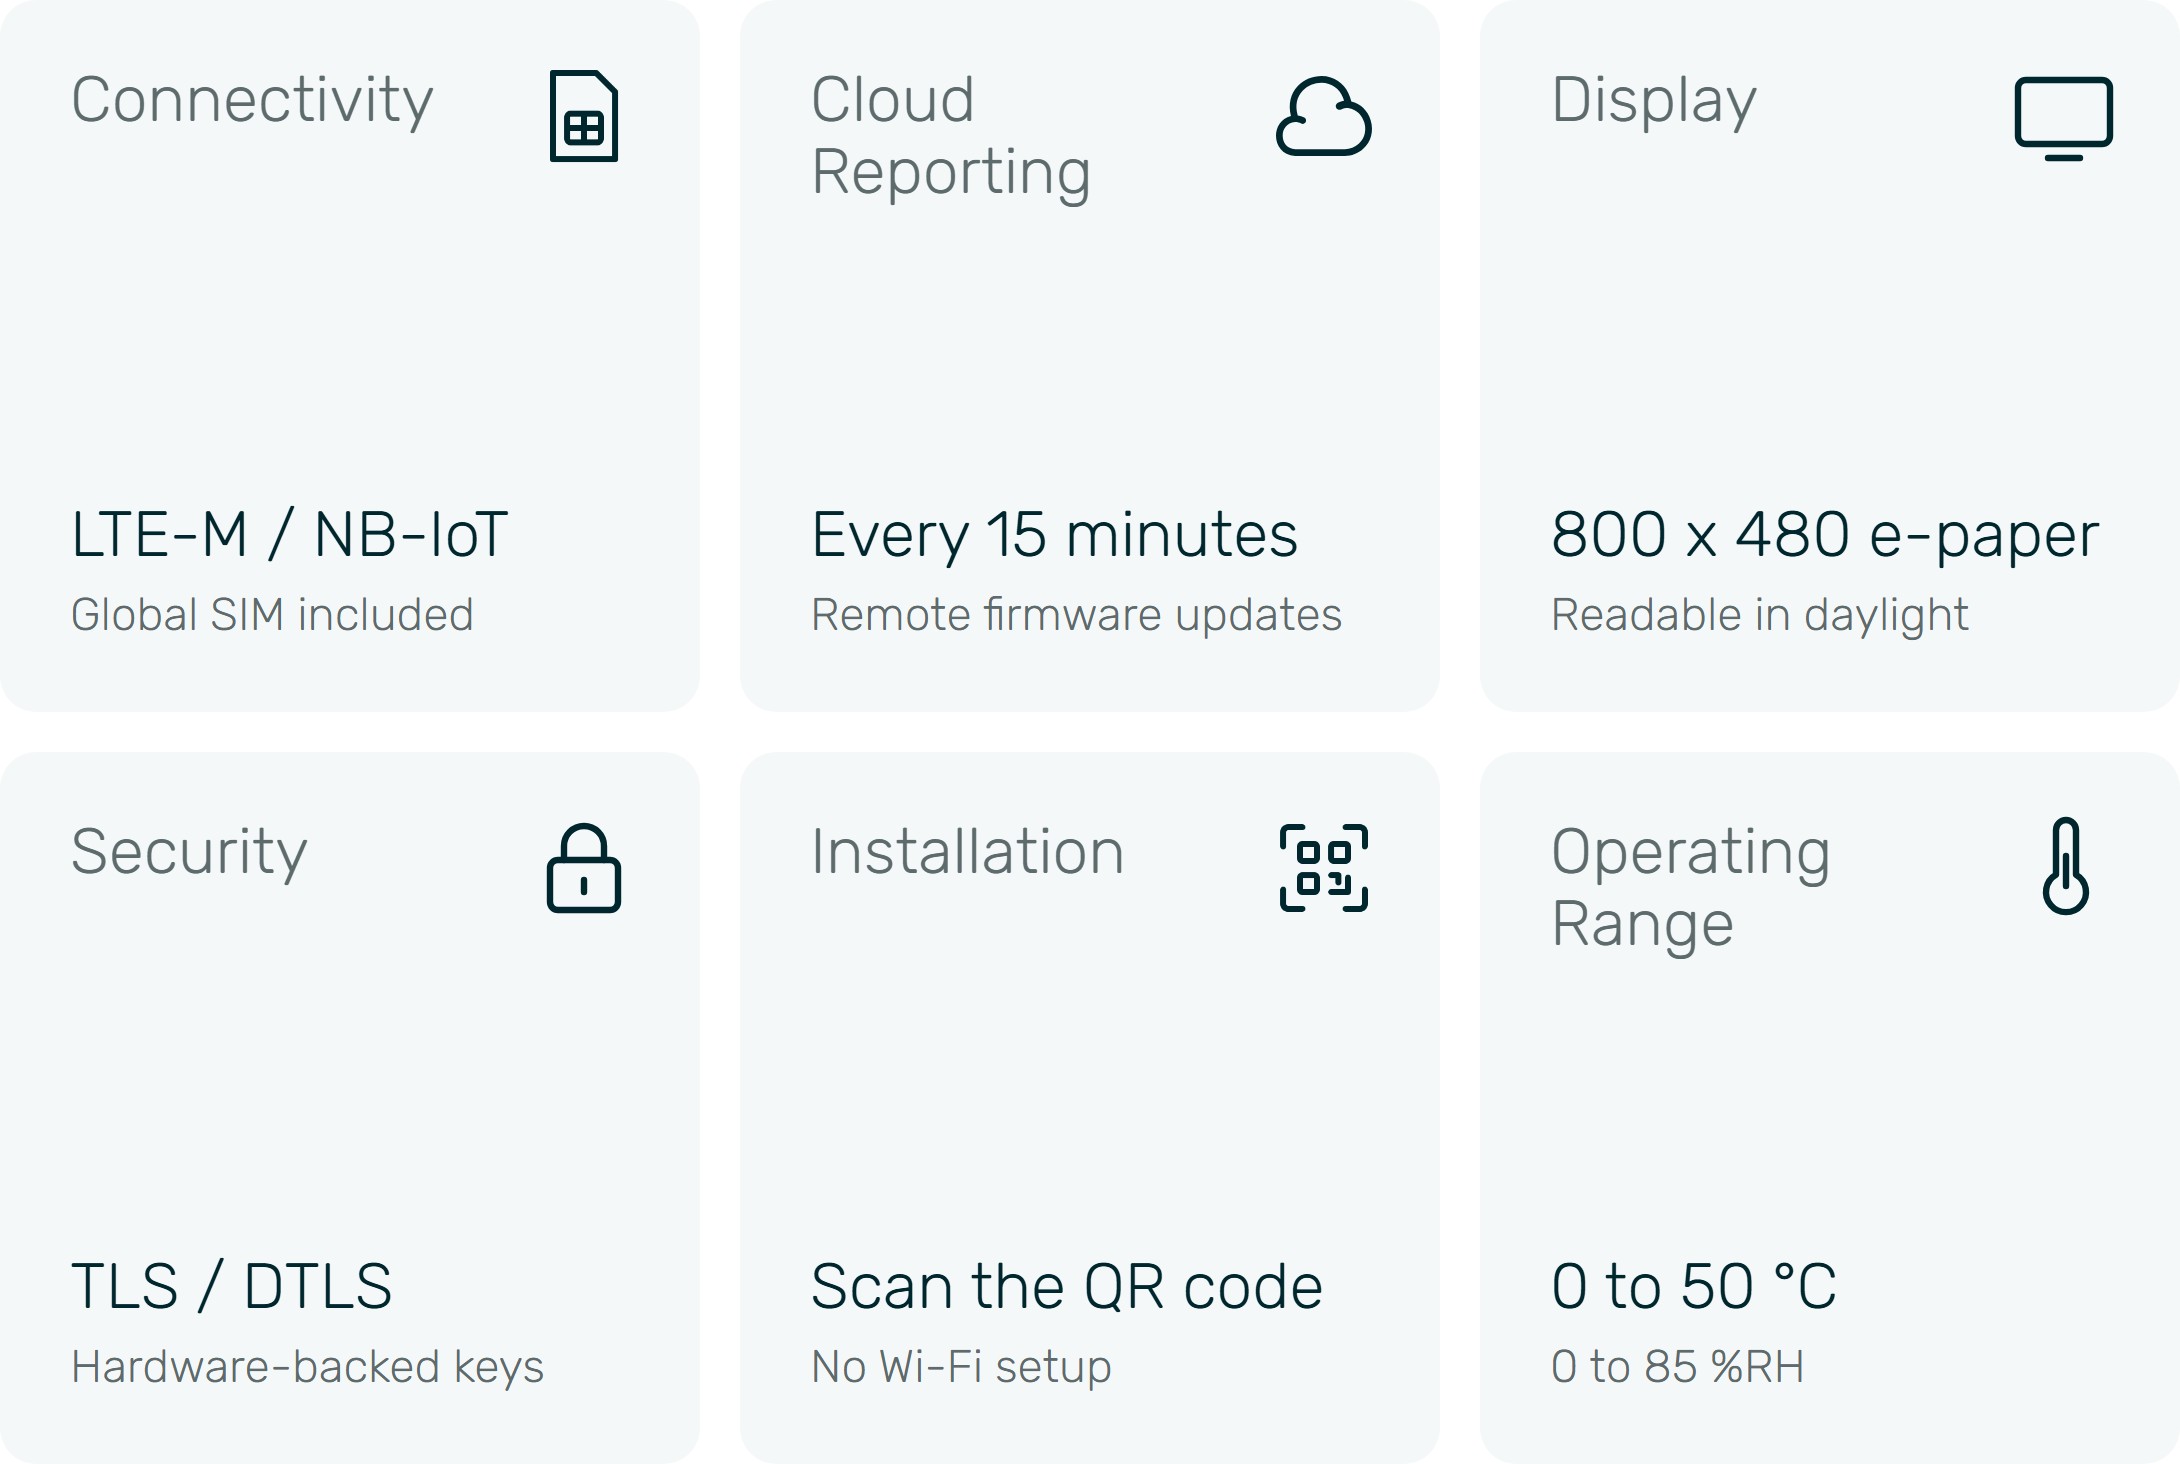Viewport: 2180px width, 1464px height.
Task: Click the Readable in daylight note
Action: 1760,616
